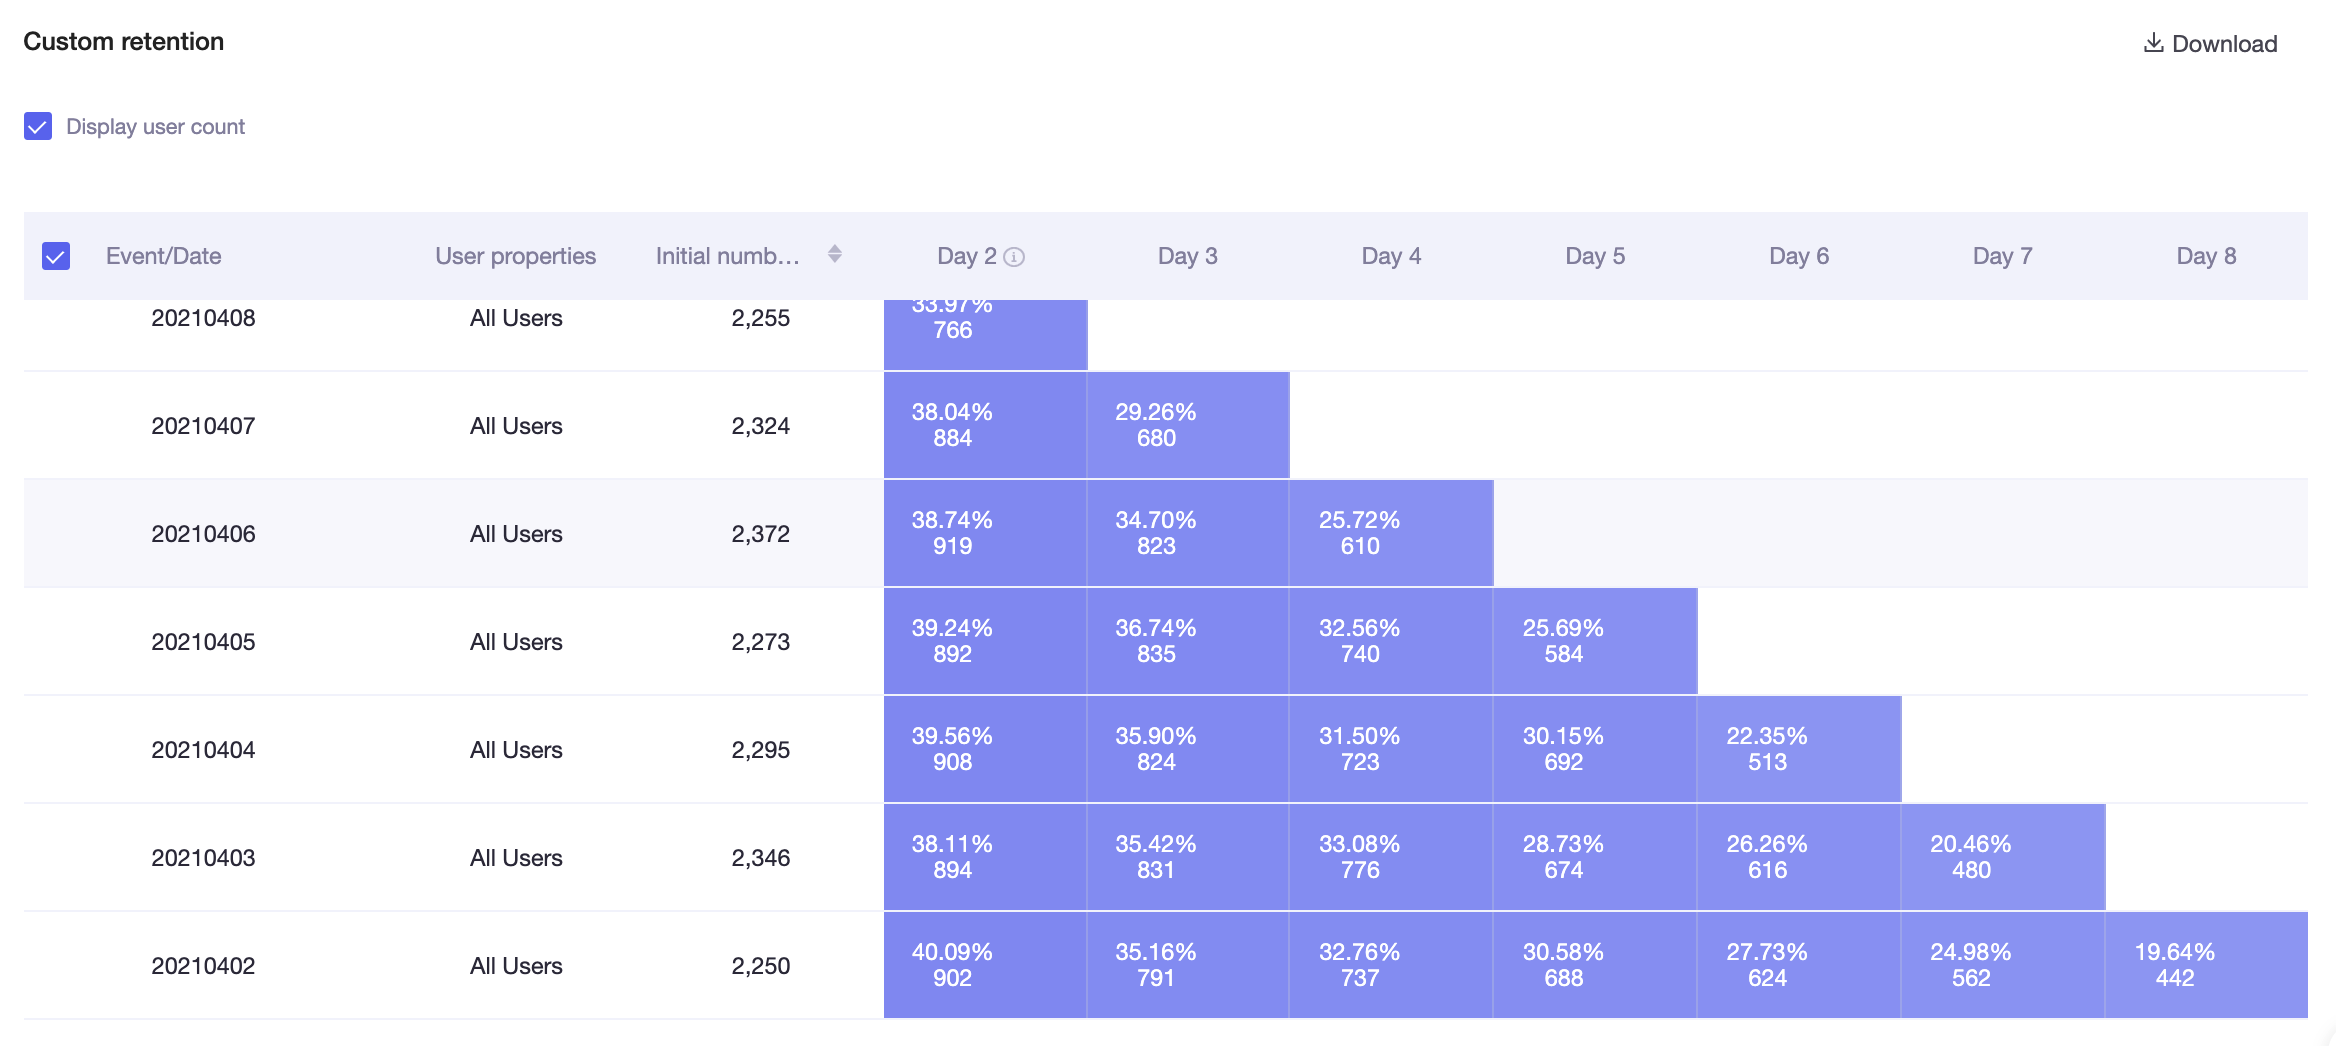The height and width of the screenshot is (1046, 2336).
Task: Click the 40.09% retention cell
Action: pos(985,965)
